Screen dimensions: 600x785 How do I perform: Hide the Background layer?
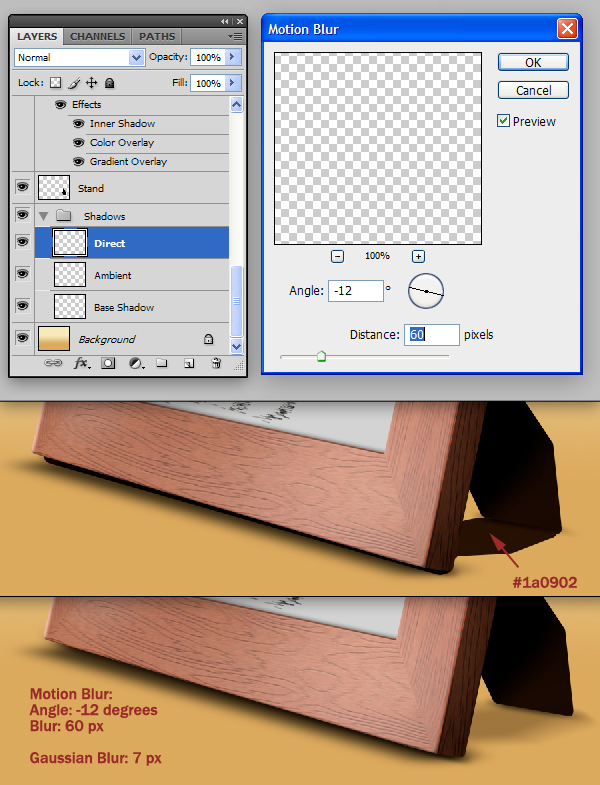[22, 338]
